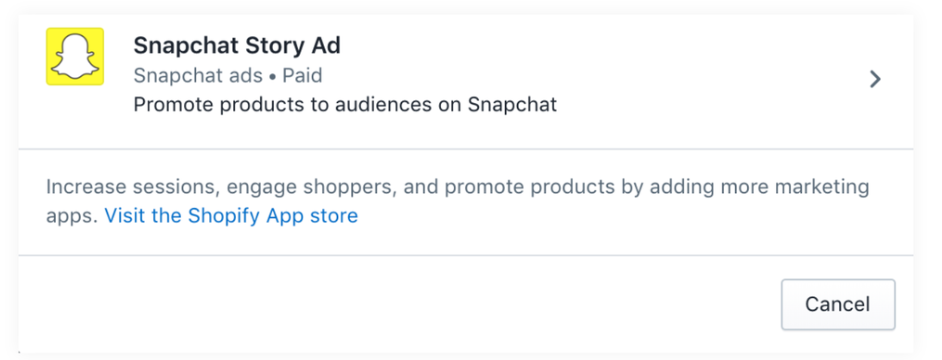Select the Snapchat Story Ad list row
The height and width of the screenshot is (360, 942).
coord(466,81)
